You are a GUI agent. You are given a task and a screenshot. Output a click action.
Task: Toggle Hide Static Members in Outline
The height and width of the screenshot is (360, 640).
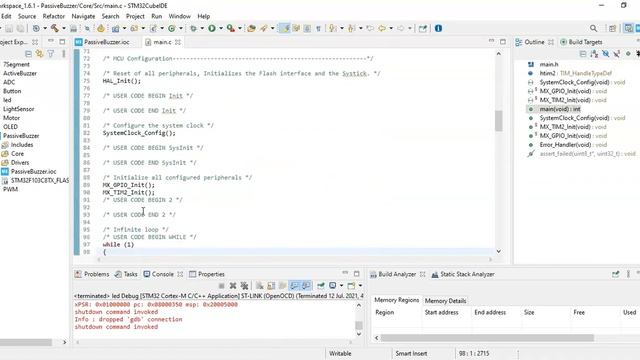coord(617,54)
